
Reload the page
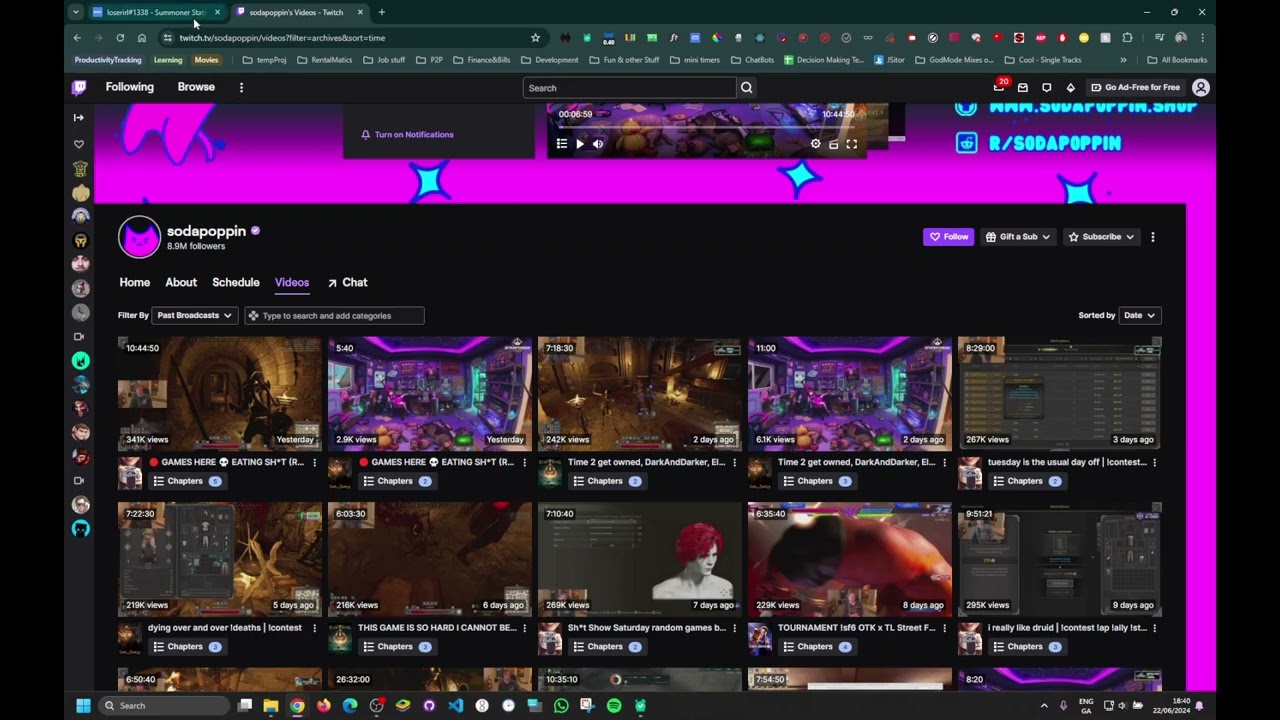click(120, 38)
